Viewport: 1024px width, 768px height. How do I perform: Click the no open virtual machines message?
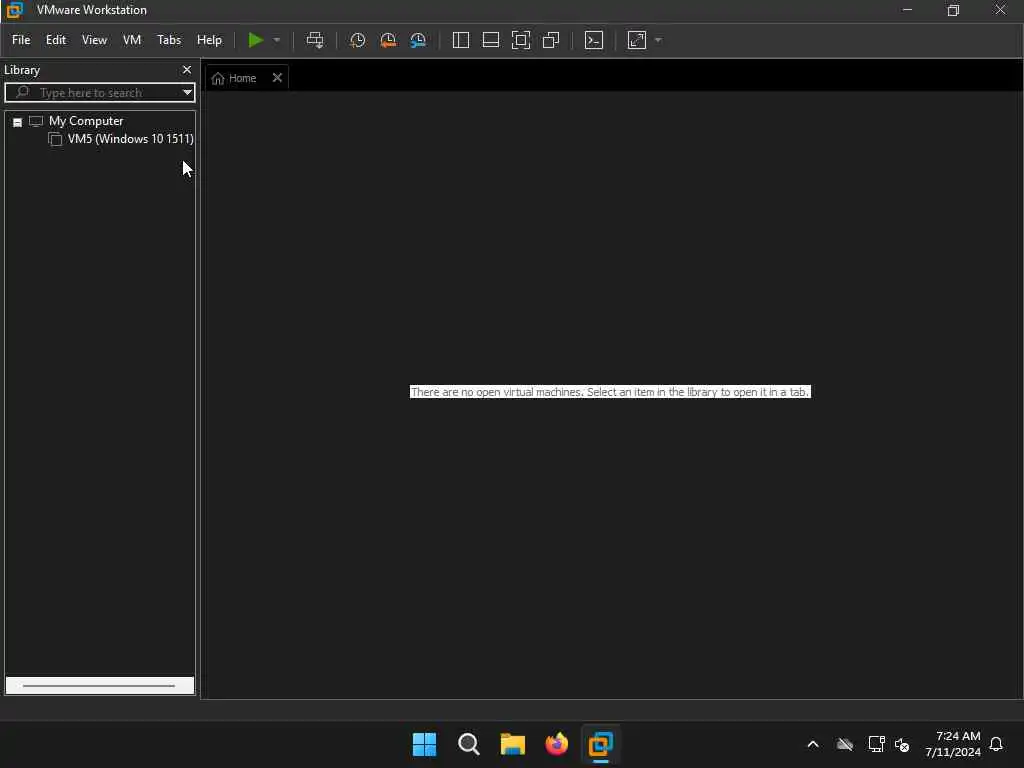[610, 392]
